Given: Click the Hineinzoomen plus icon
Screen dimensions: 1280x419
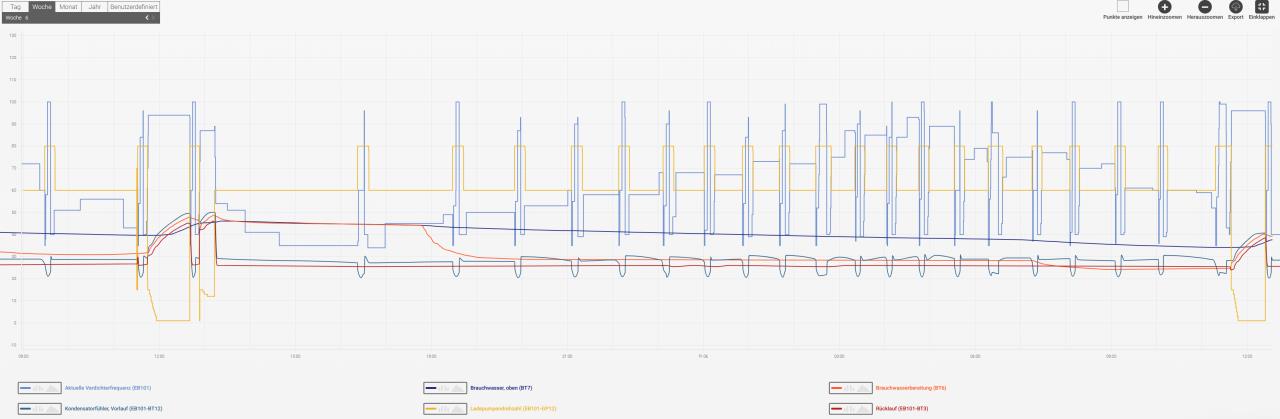Looking at the screenshot, I should pos(1163,7).
